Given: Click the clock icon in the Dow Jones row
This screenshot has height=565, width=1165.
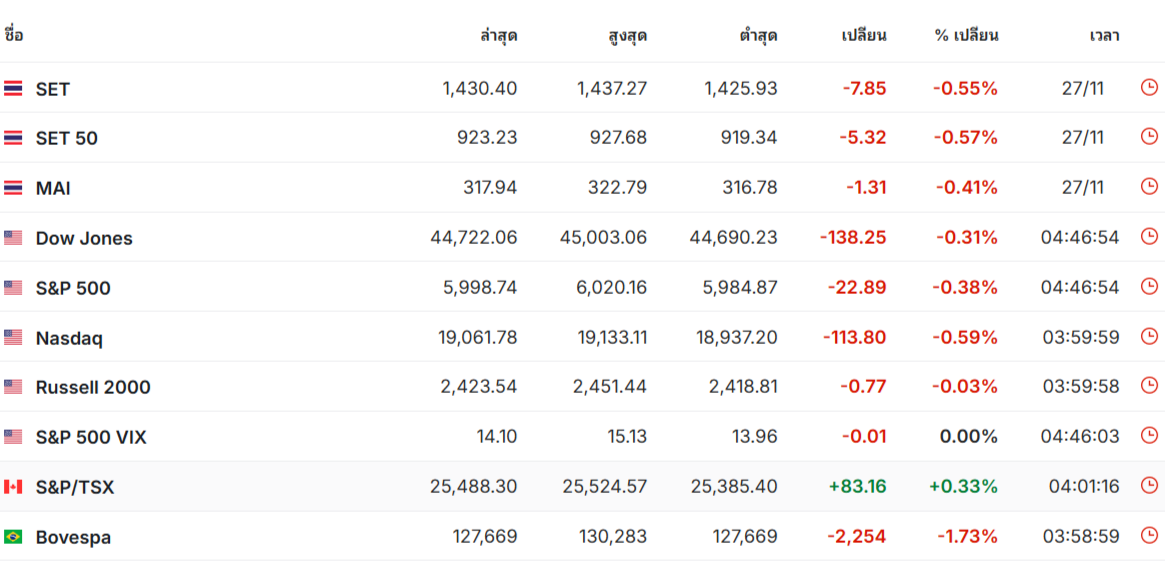Looking at the screenshot, I should 1149,237.
